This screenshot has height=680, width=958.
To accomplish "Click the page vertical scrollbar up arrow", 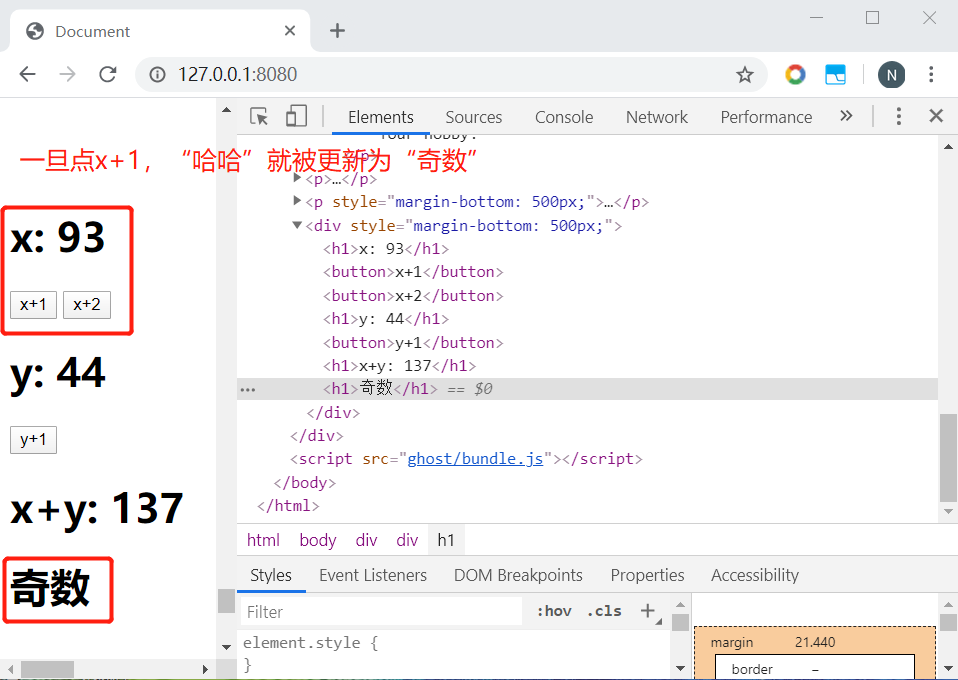I will point(227,110).
